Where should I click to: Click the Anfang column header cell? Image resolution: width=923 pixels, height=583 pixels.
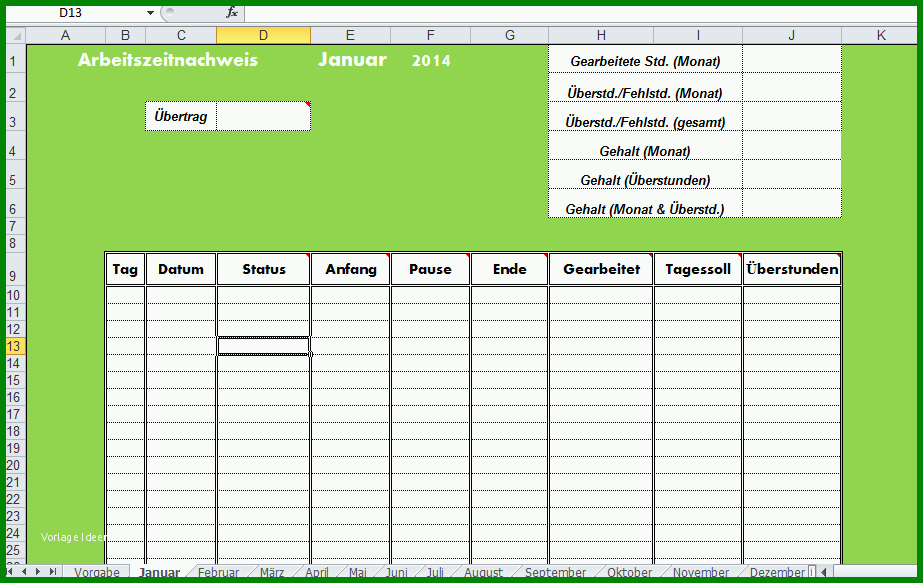[350, 269]
